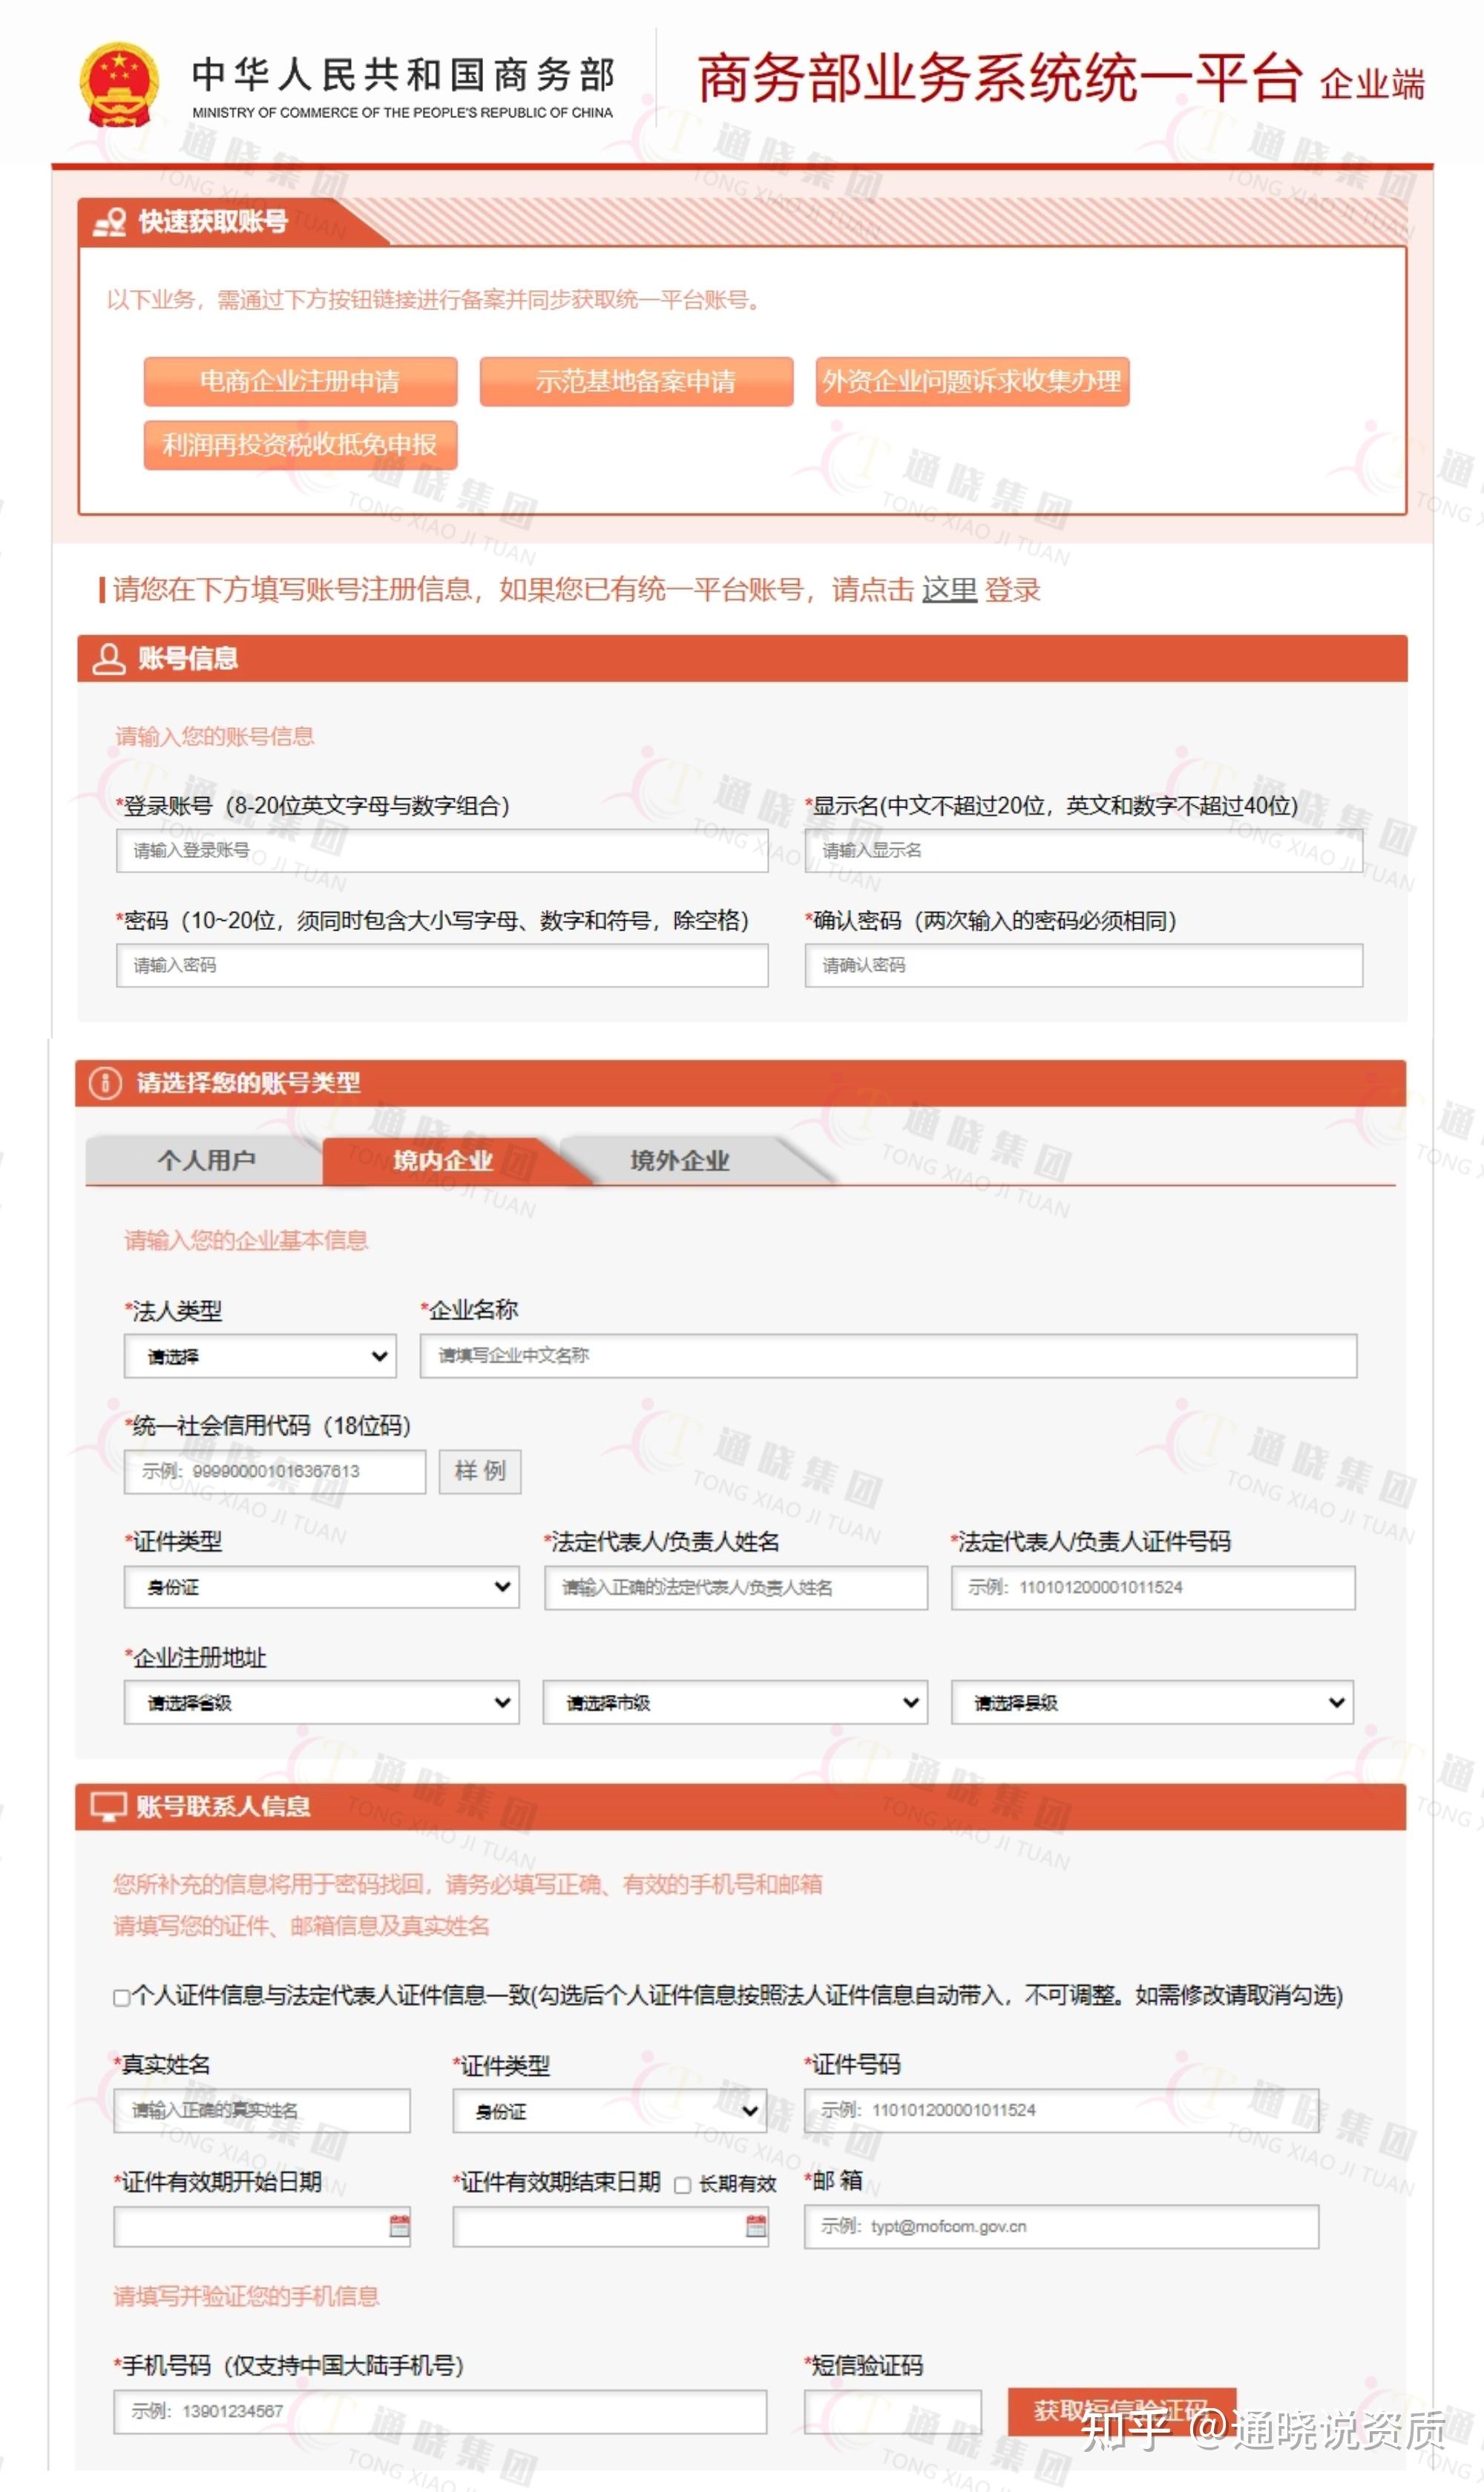Focus the 真实姓名 input field

(x=262, y=2110)
